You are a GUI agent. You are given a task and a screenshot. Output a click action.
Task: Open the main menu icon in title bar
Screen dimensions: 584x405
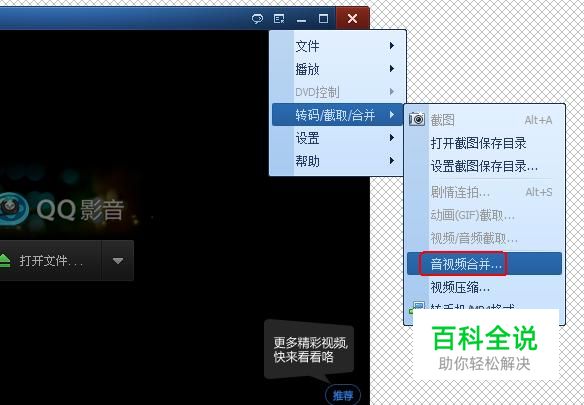pos(279,18)
